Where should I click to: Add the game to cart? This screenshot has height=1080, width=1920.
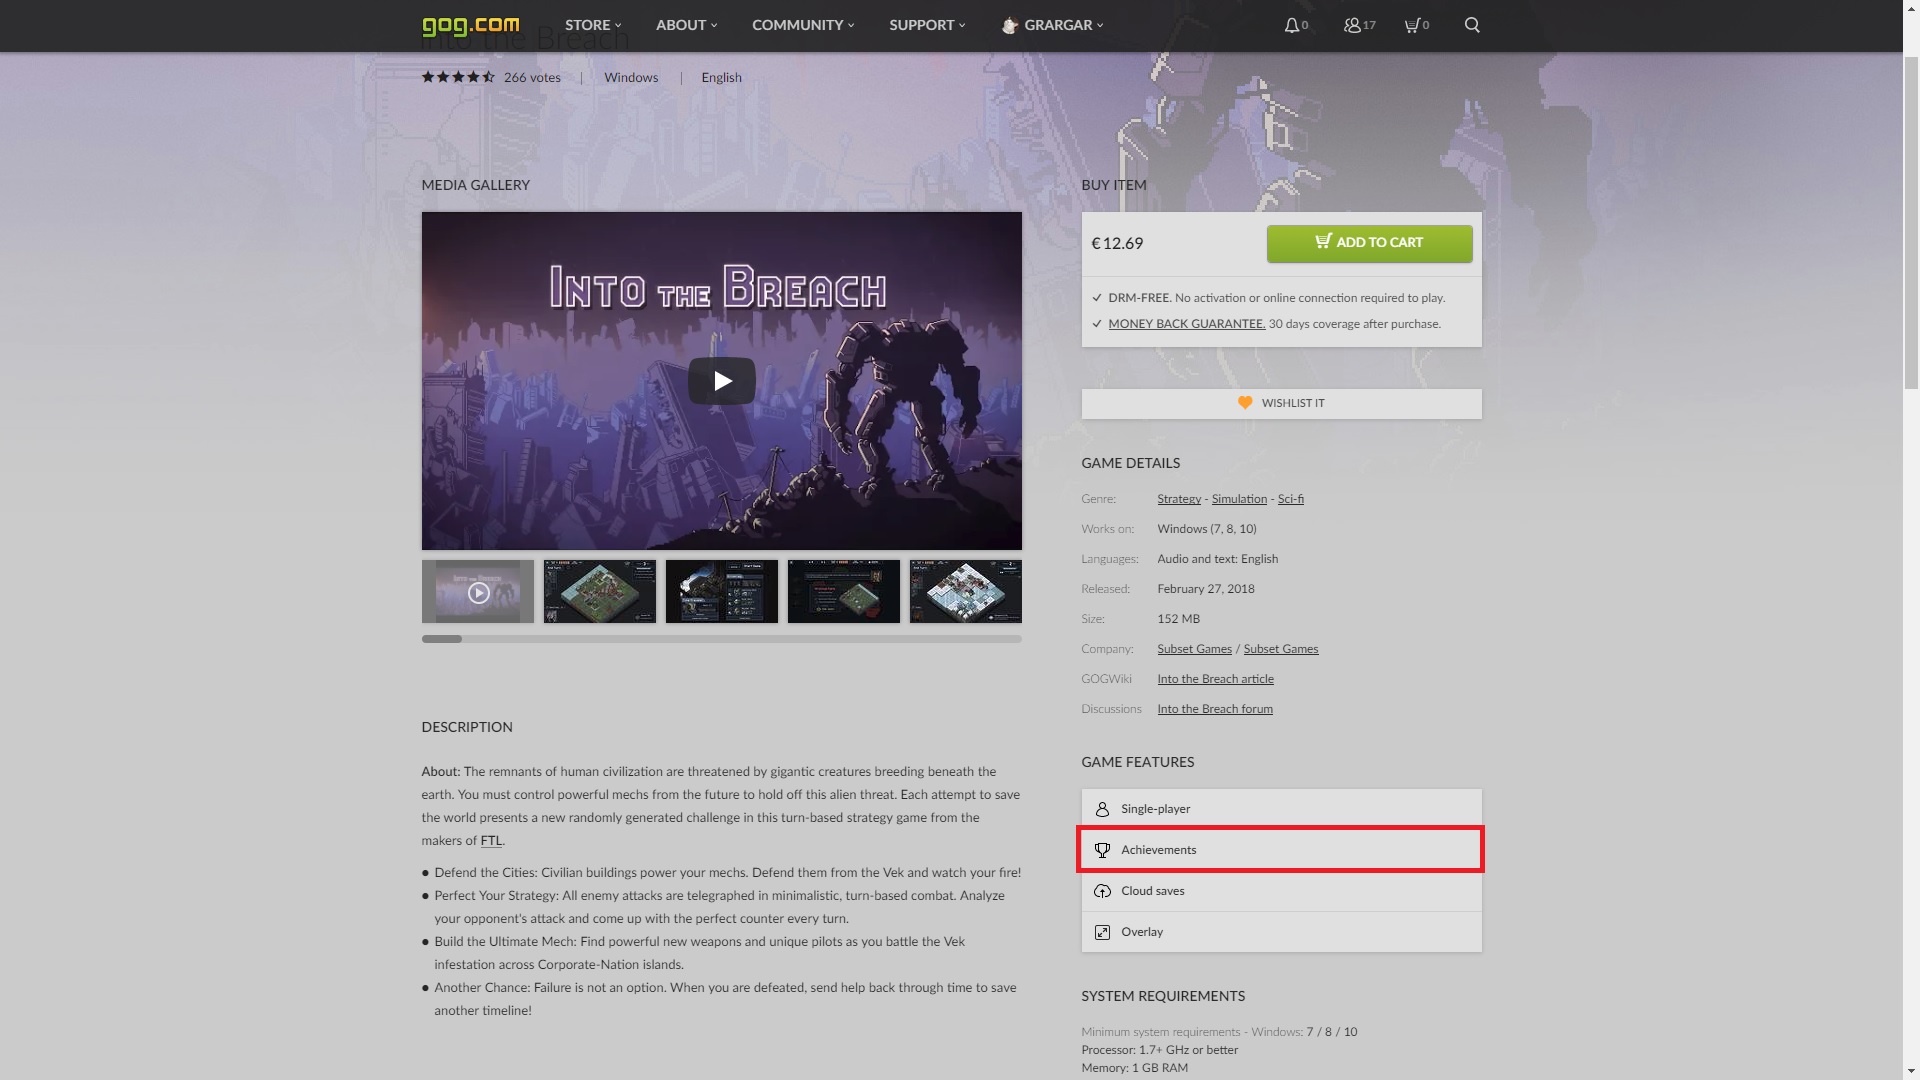pyautogui.click(x=1369, y=243)
